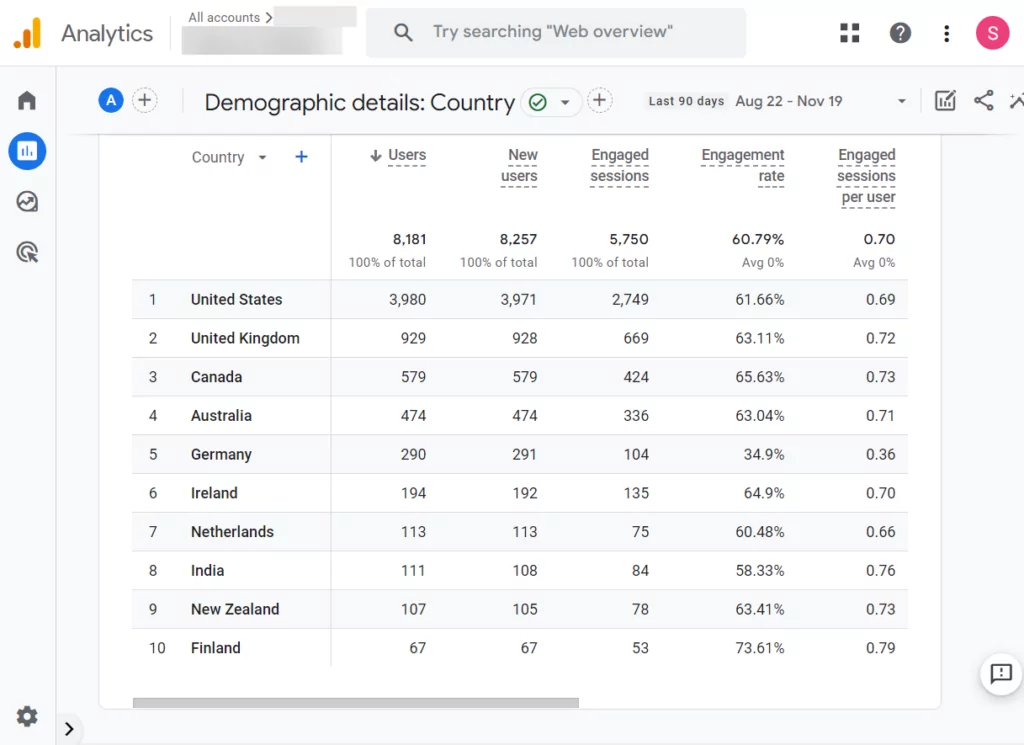
Task: Expand the sidebar navigation chevron
Action: click(69, 729)
